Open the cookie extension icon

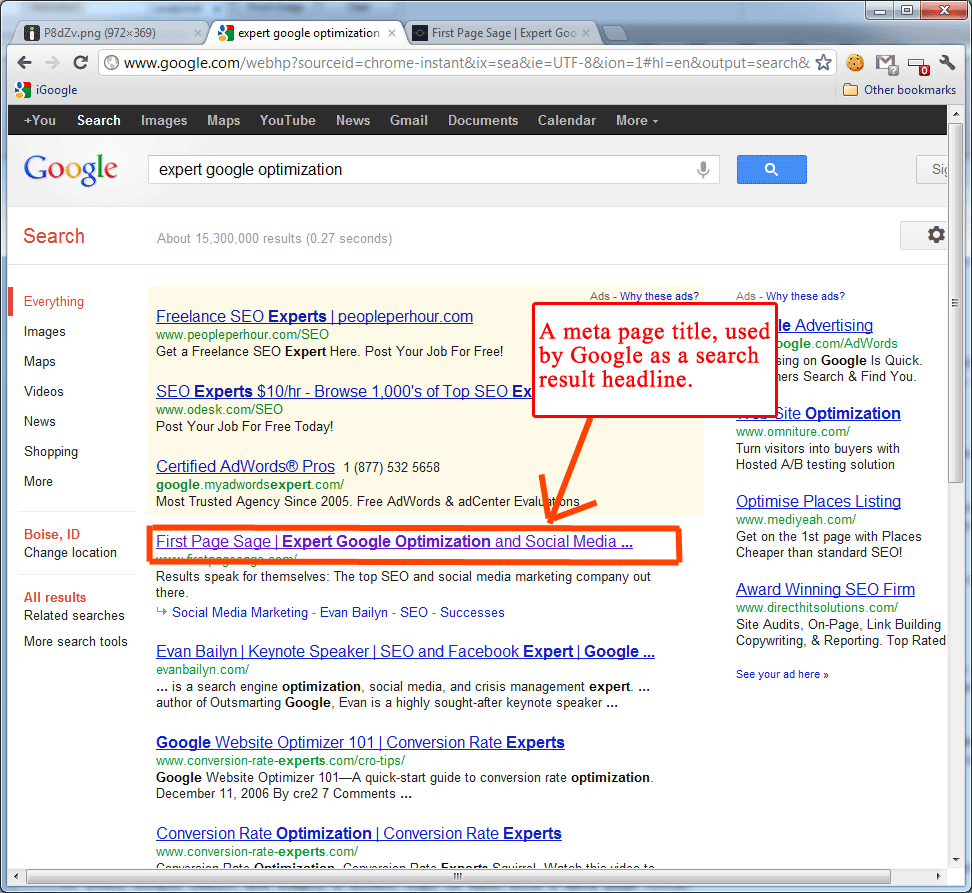point(855,63)
